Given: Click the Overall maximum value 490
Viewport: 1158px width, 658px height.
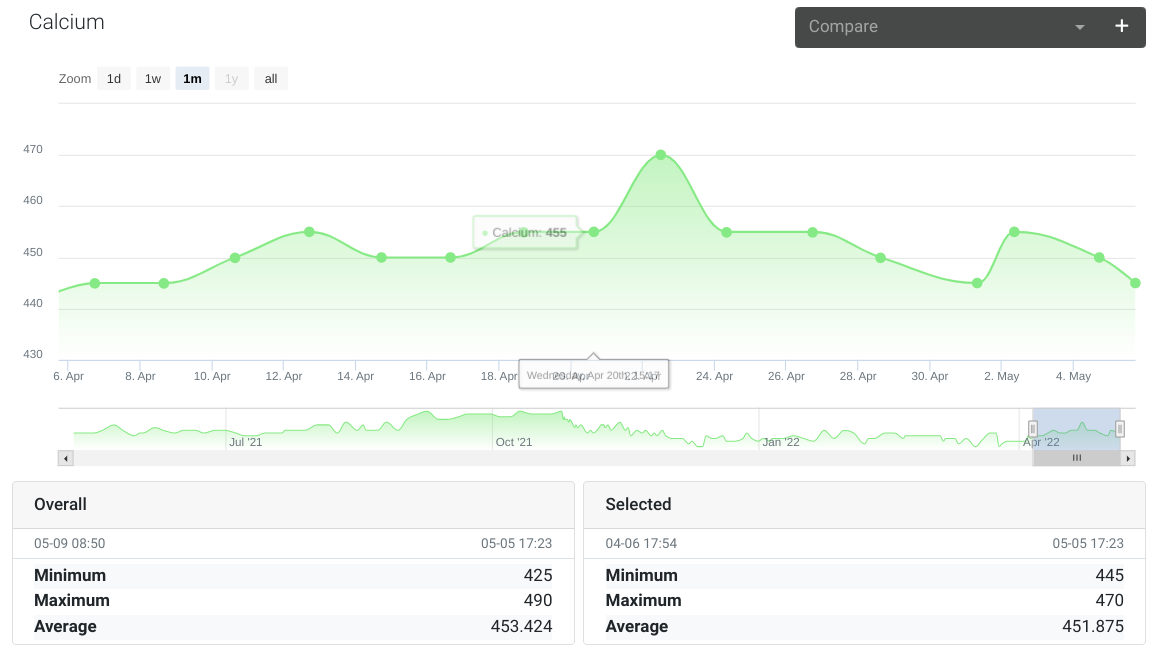Looking at the screenshot, I should point(538,600).
